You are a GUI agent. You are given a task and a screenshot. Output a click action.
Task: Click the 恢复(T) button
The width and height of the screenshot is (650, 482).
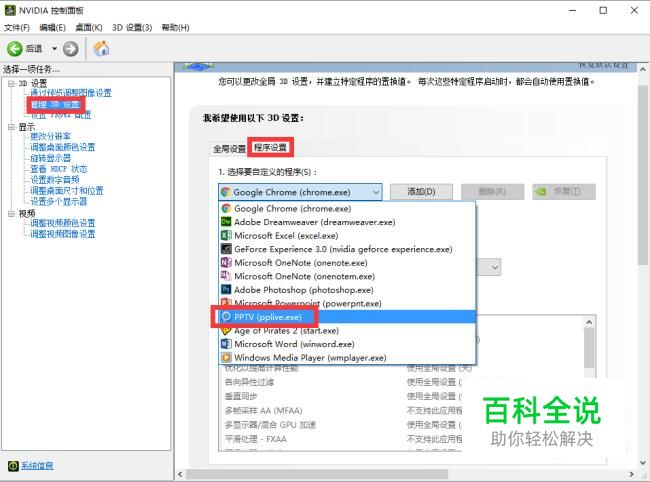pyautogui.click(x=564, y=192)
